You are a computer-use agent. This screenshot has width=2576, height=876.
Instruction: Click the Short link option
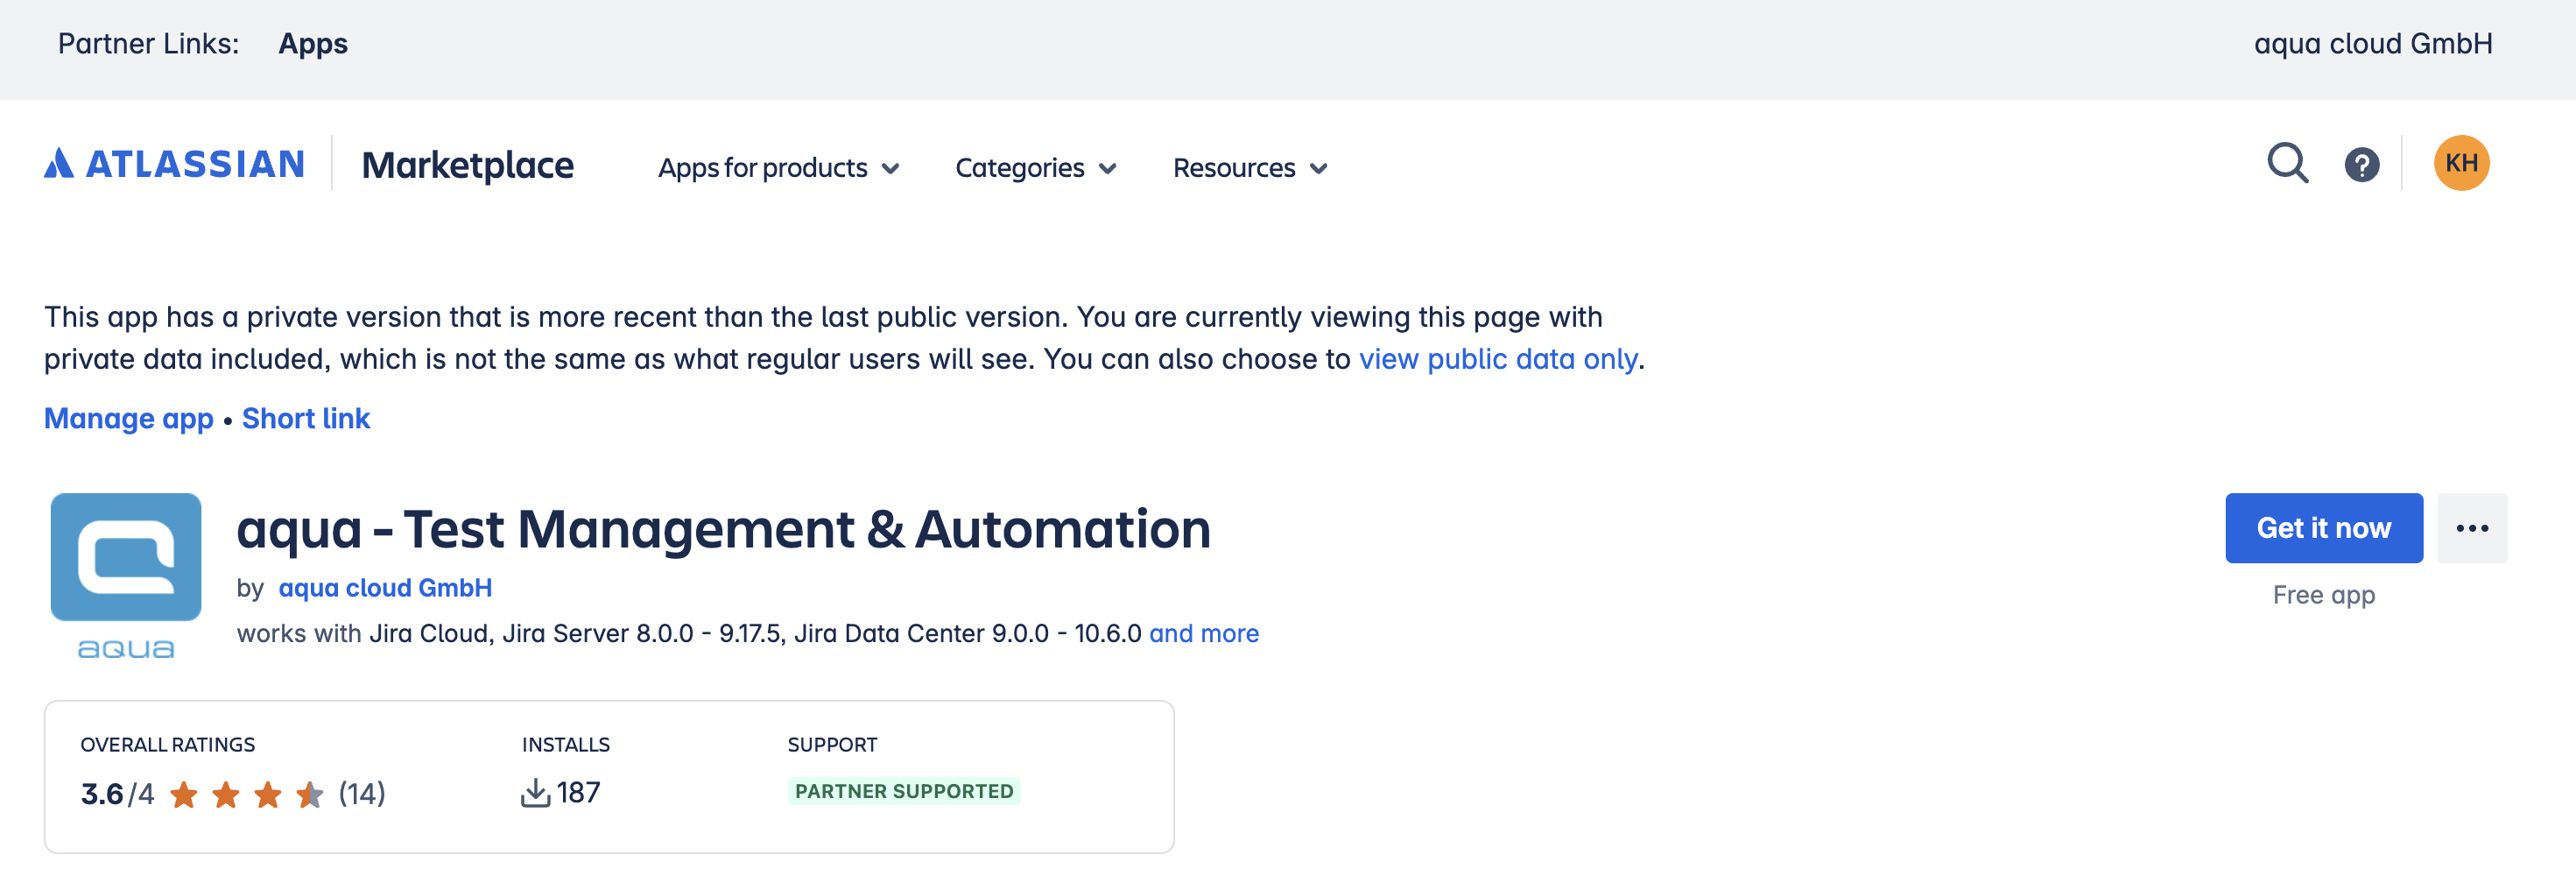[306, 418]
